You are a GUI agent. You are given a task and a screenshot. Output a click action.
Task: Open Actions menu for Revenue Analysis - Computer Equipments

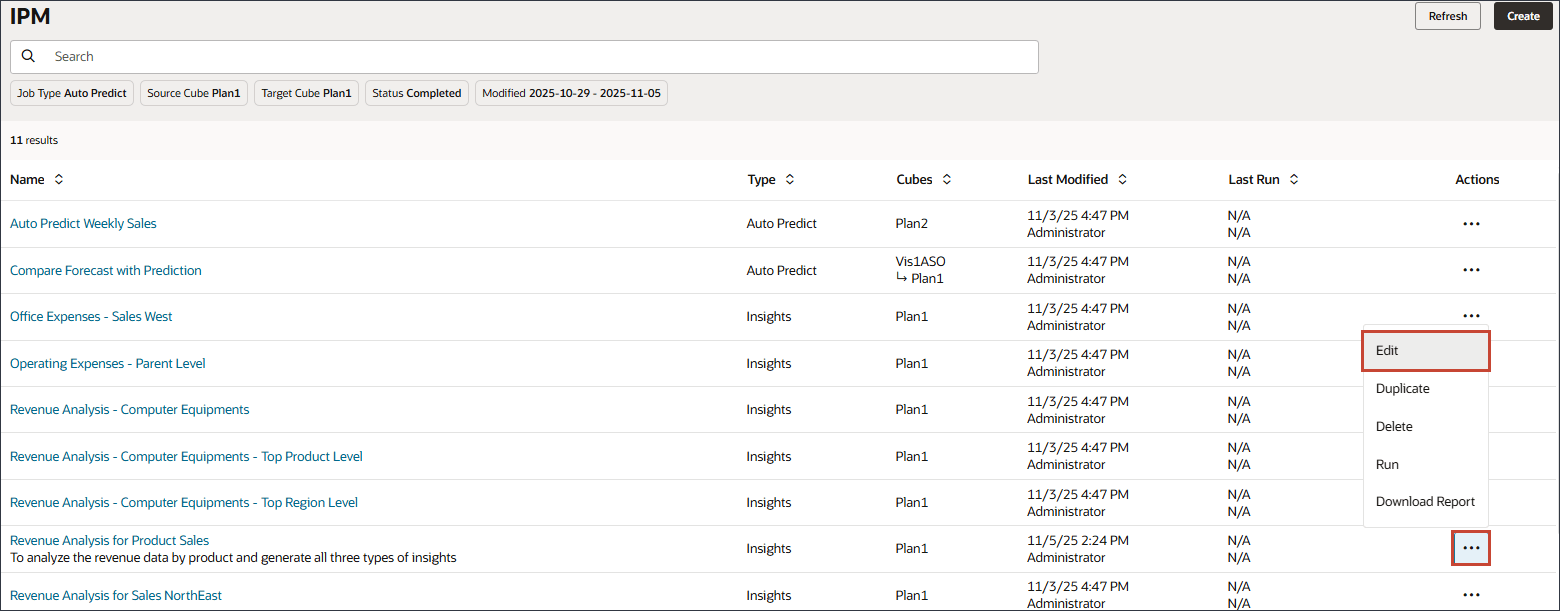click(x=1471, y=408)
